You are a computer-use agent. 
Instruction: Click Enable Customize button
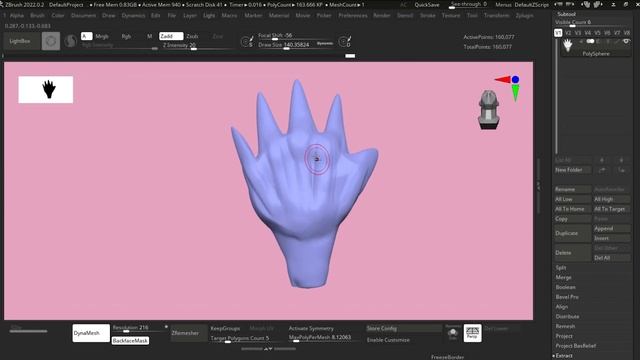(388, 340)
